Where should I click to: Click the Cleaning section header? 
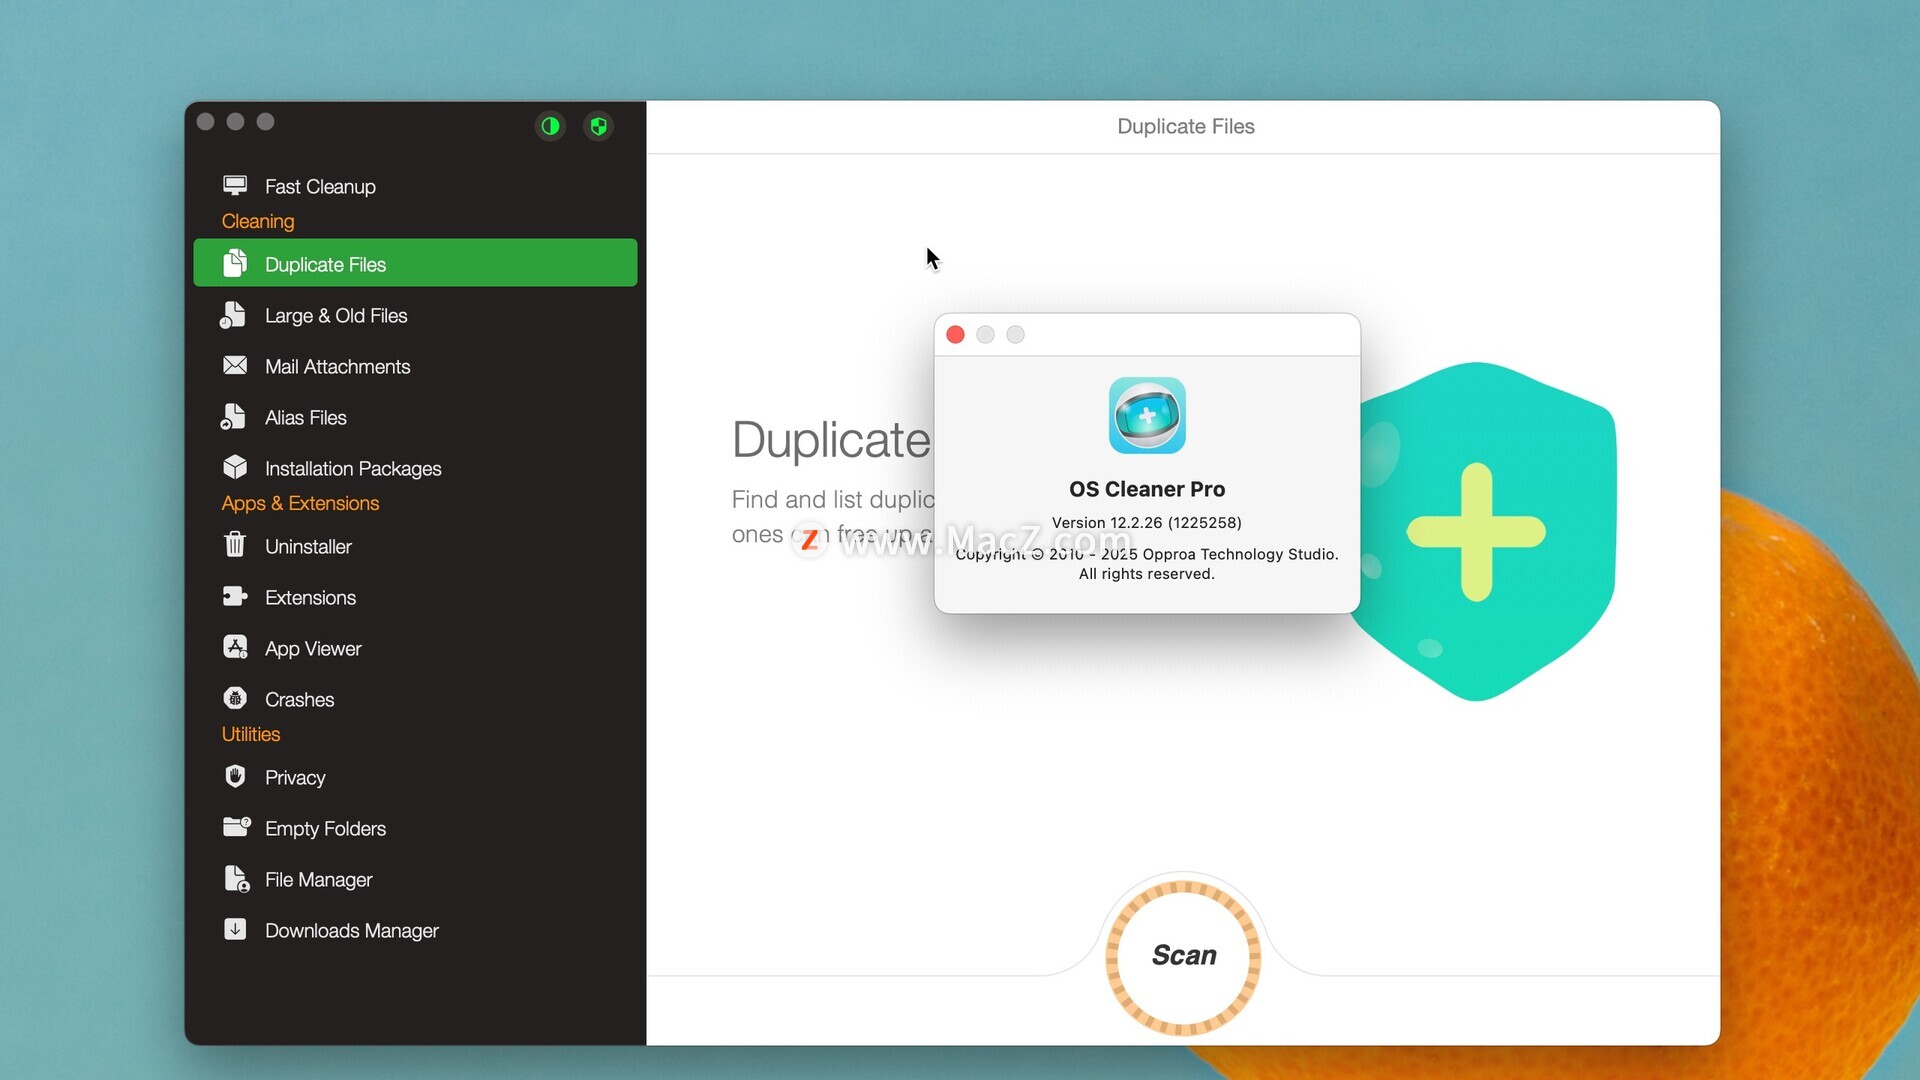tap(258, 221)
